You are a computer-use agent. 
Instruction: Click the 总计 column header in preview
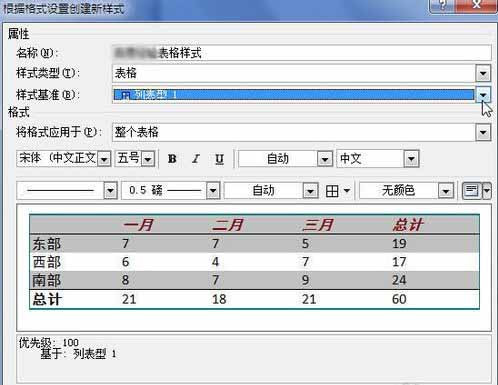coord(408,225)
